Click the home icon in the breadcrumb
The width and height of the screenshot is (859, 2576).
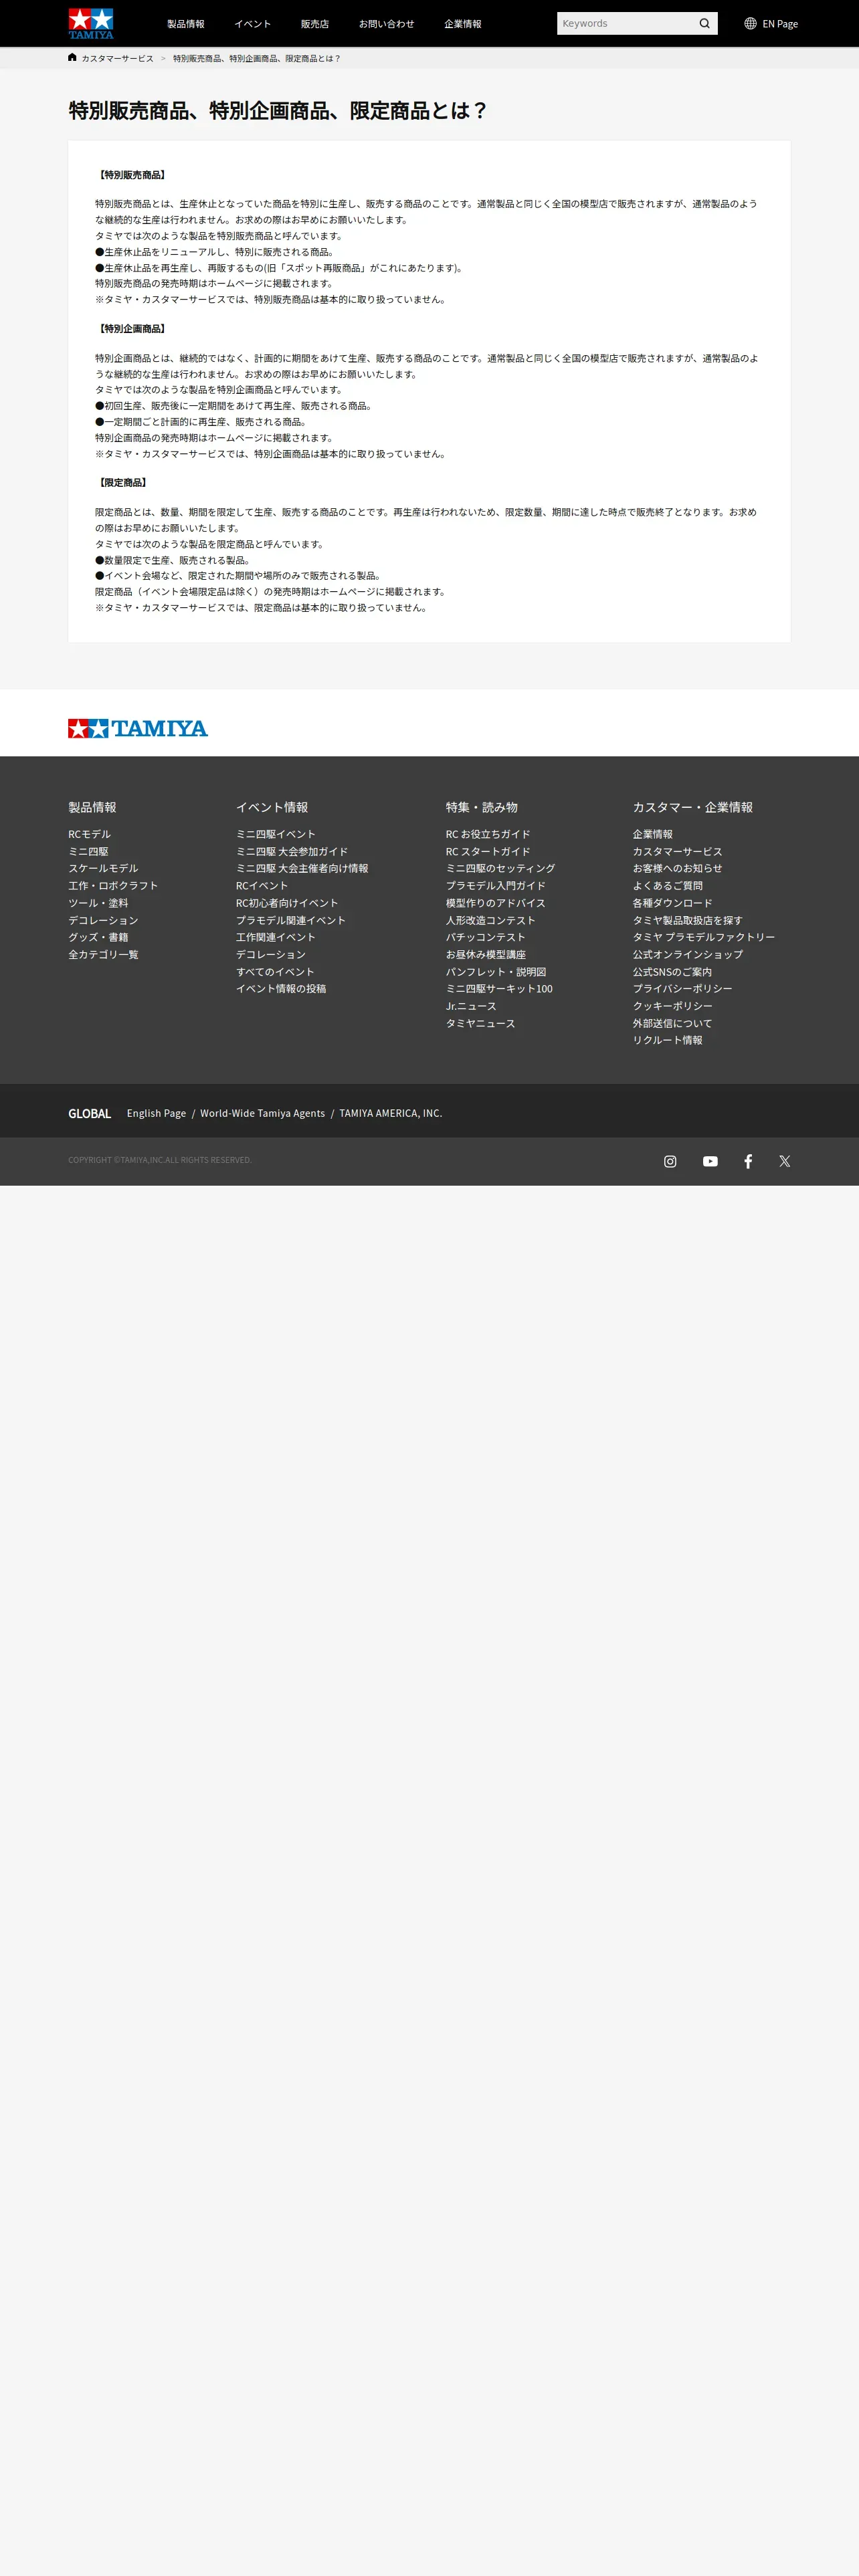pos(72,57)
